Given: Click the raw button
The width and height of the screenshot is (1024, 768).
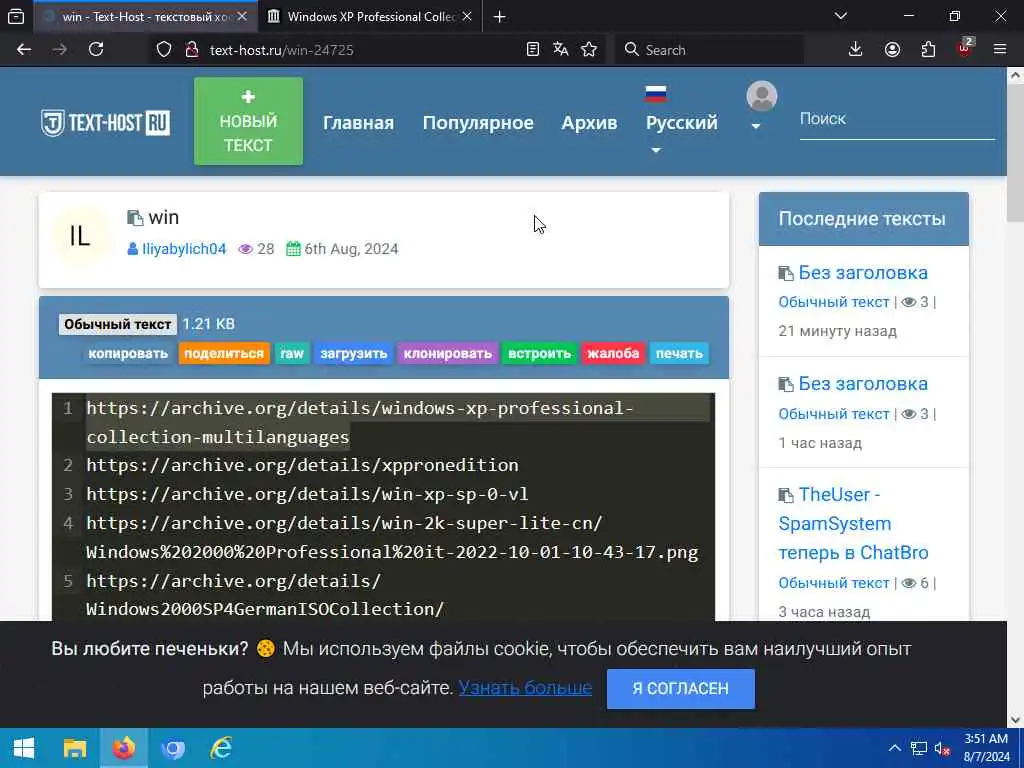Looking at the screenshot, I should point(292,353).
